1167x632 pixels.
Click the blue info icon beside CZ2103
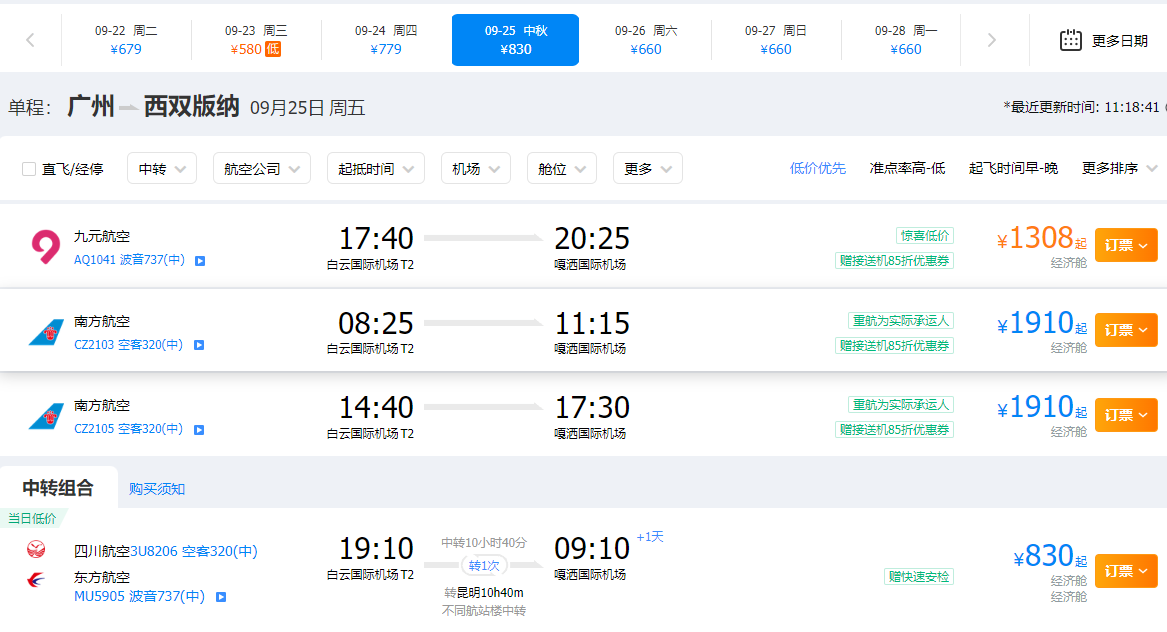click(x=199, y=345)
